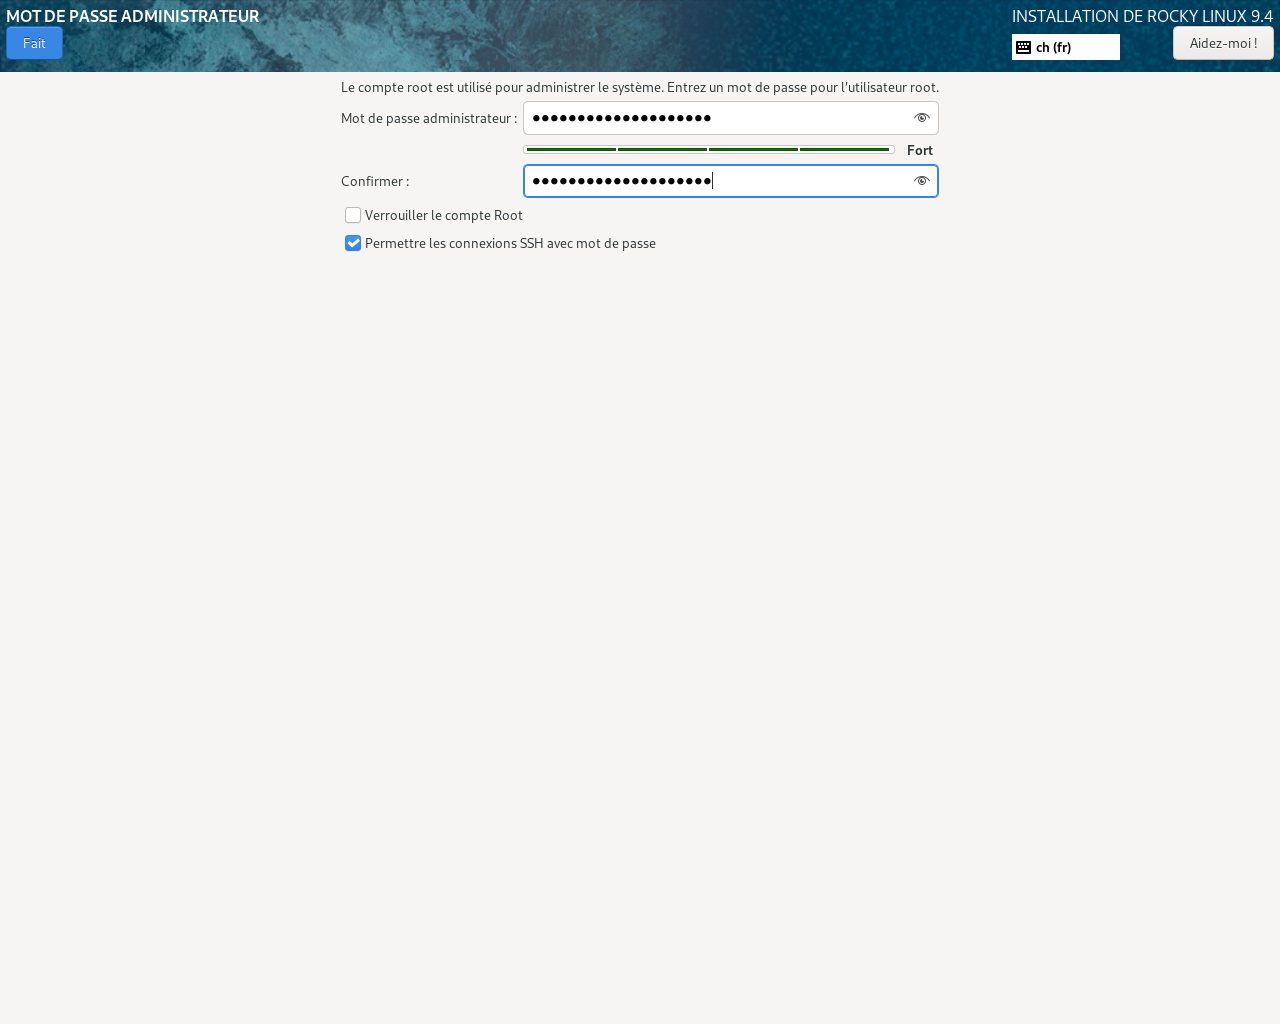The height and width of the screenshot is (1024, 1280).
Task: Focus the Mot de passe administrateur field
Action: pyautogui.click(x=700, y=117)
